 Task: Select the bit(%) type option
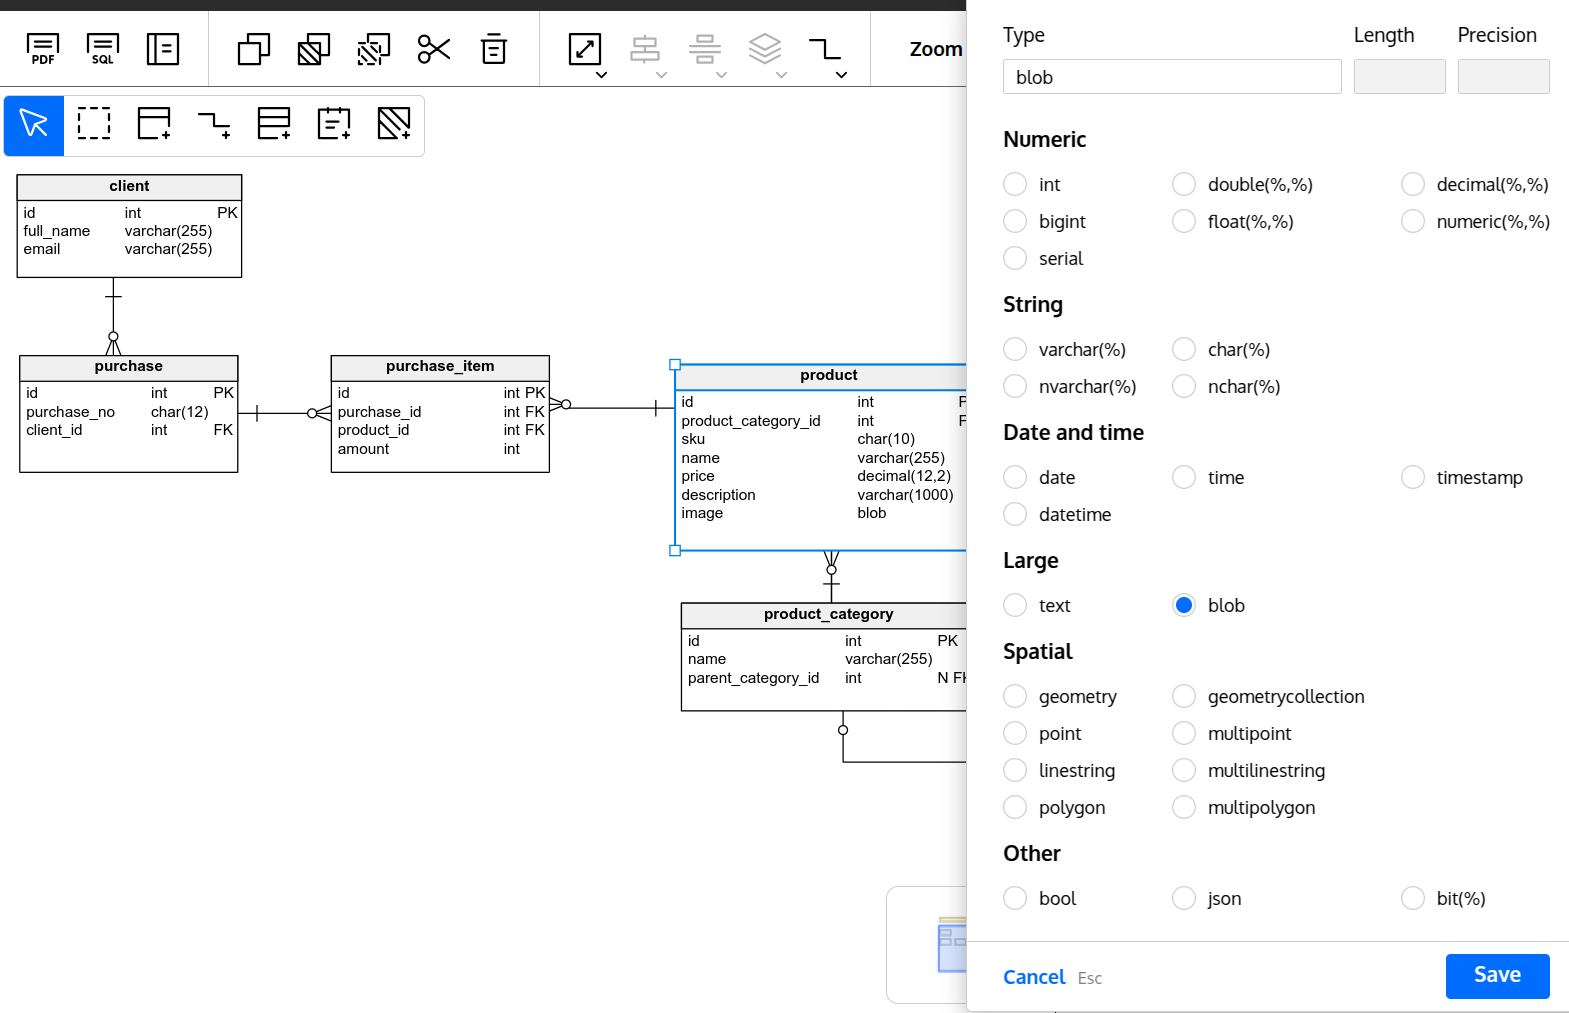click(1413, 898)
